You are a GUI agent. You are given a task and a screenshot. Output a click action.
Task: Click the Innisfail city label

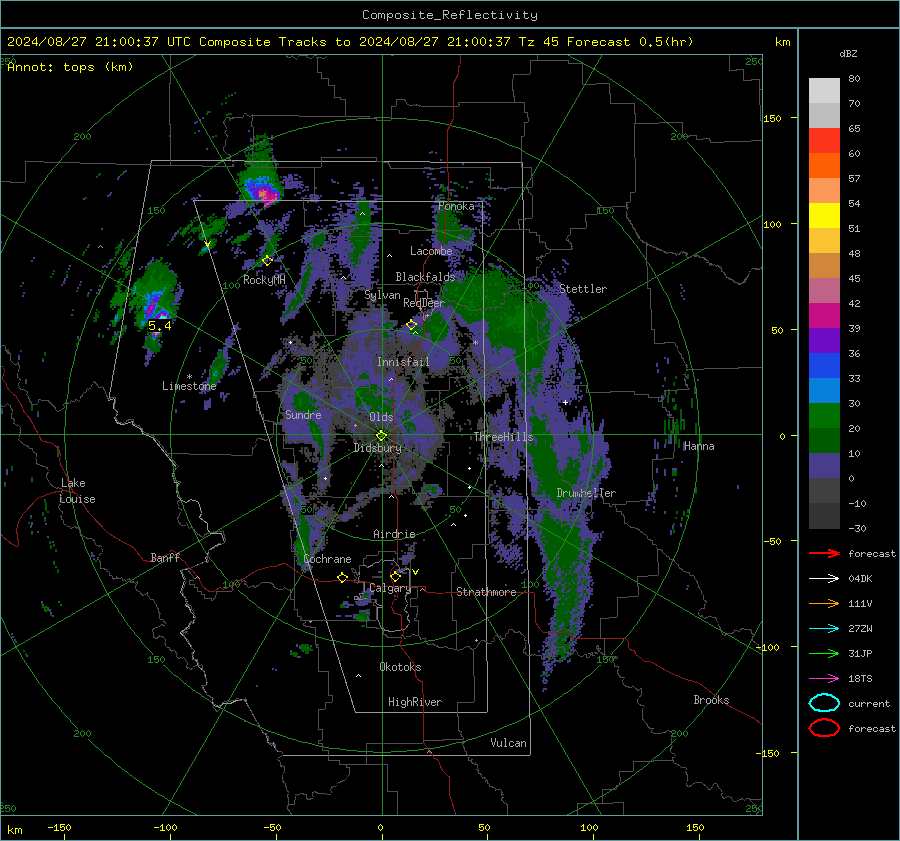pyautogui.click(x=403, y=362)
